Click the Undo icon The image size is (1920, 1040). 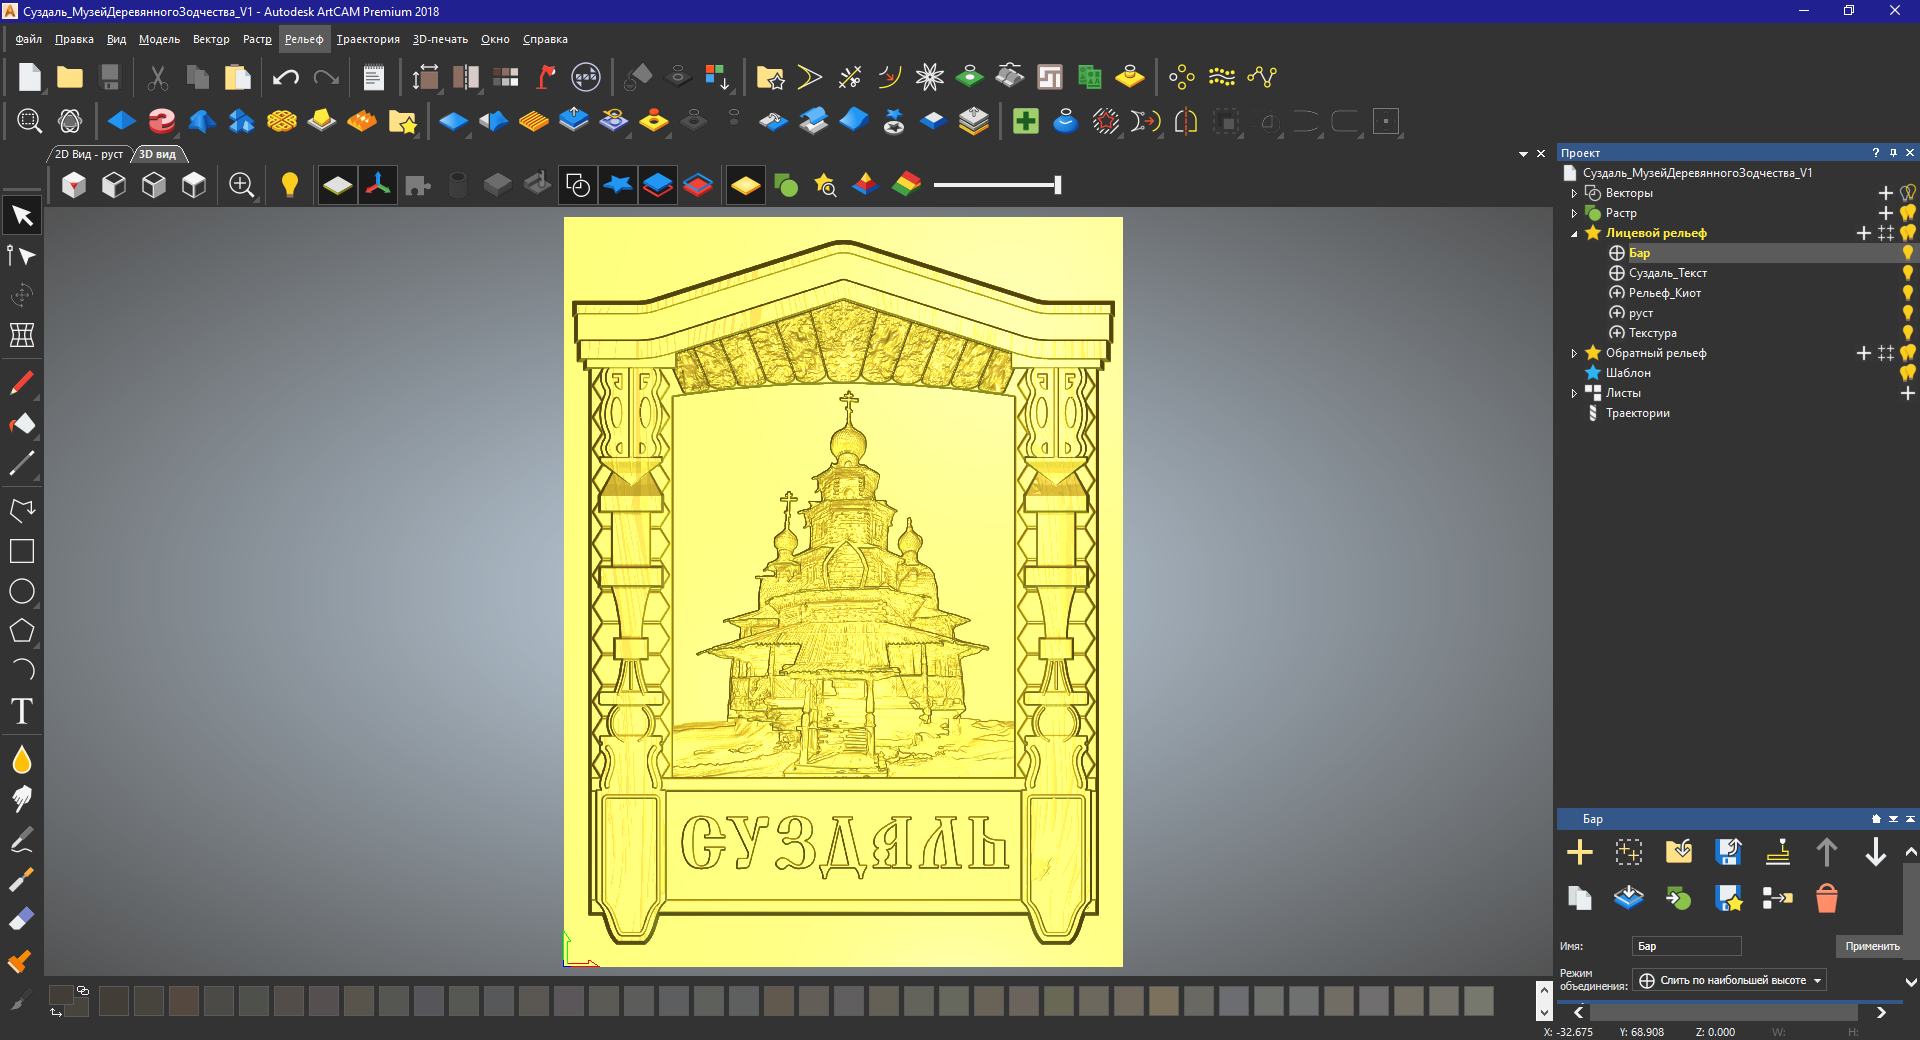(286, 77)
